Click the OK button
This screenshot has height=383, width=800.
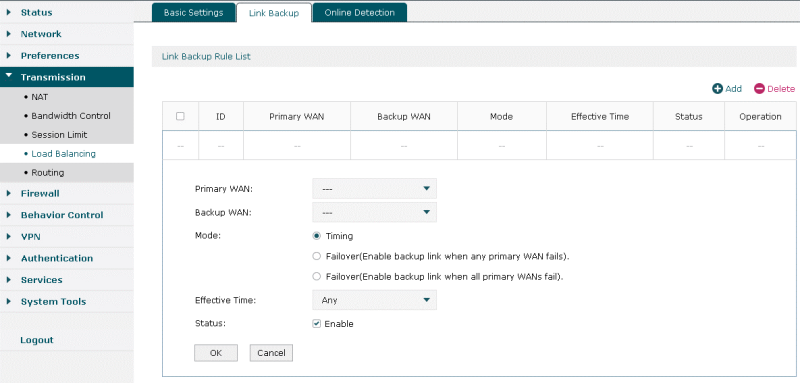pyautogui.click(x=216, y=352)
